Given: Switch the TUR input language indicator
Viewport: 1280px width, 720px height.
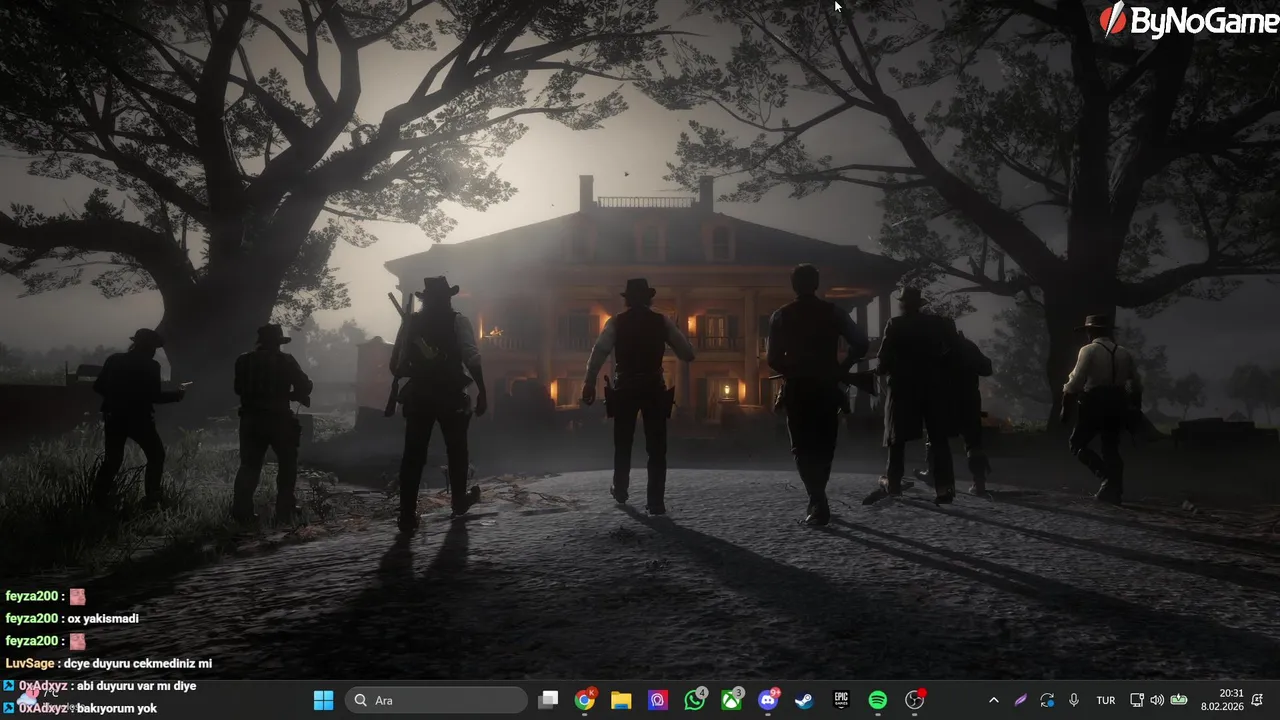Looking at the screenshot, I should click(x=1106, y=700).
